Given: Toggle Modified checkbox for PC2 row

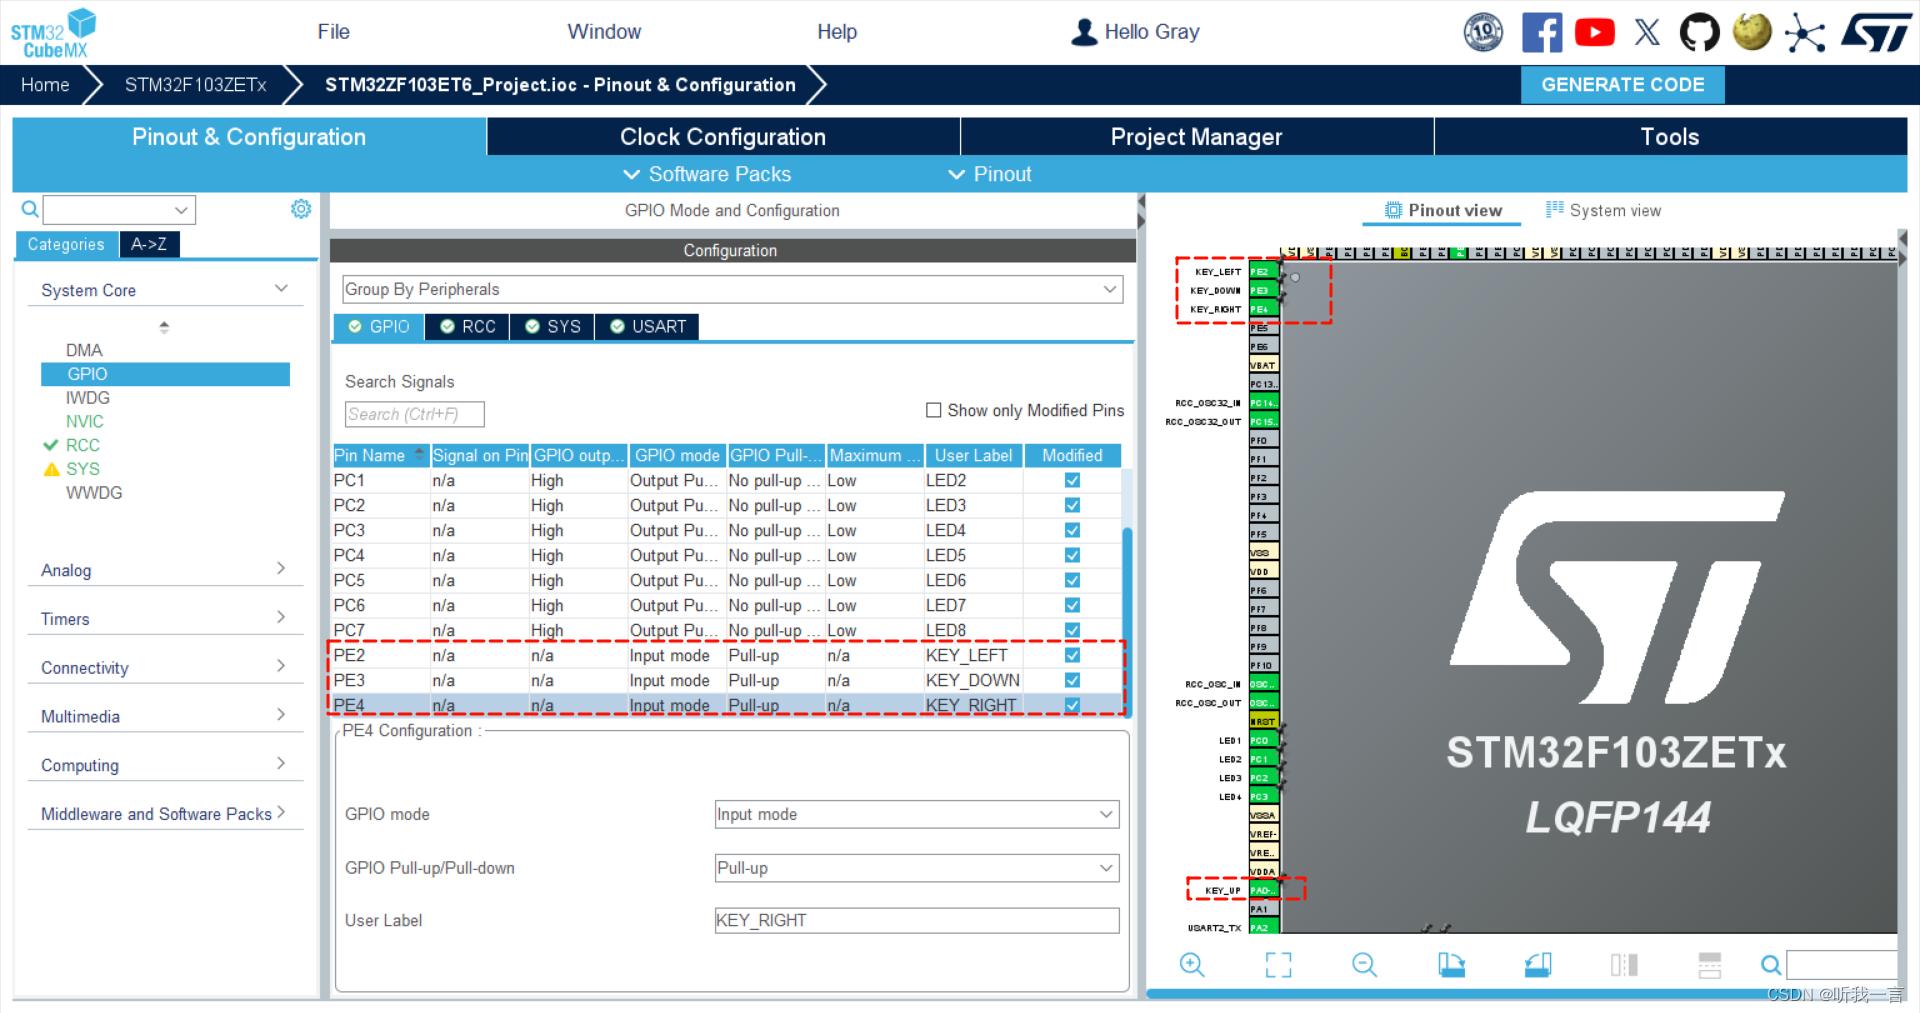Looking at the screenshot, I should point(1072,505).
